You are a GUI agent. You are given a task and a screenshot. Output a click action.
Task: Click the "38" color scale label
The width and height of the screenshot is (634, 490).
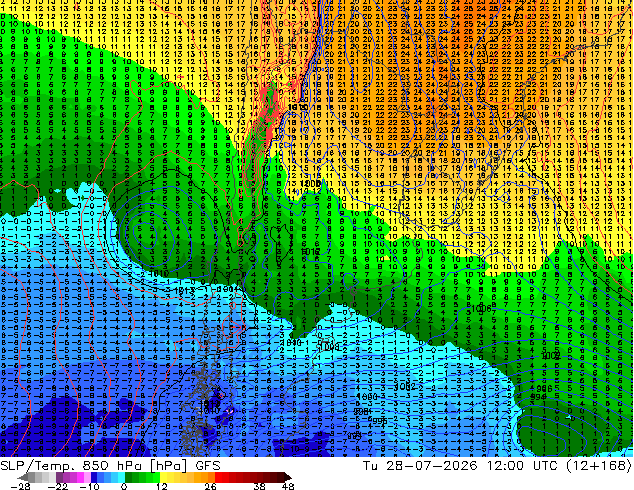pos(259,486)
